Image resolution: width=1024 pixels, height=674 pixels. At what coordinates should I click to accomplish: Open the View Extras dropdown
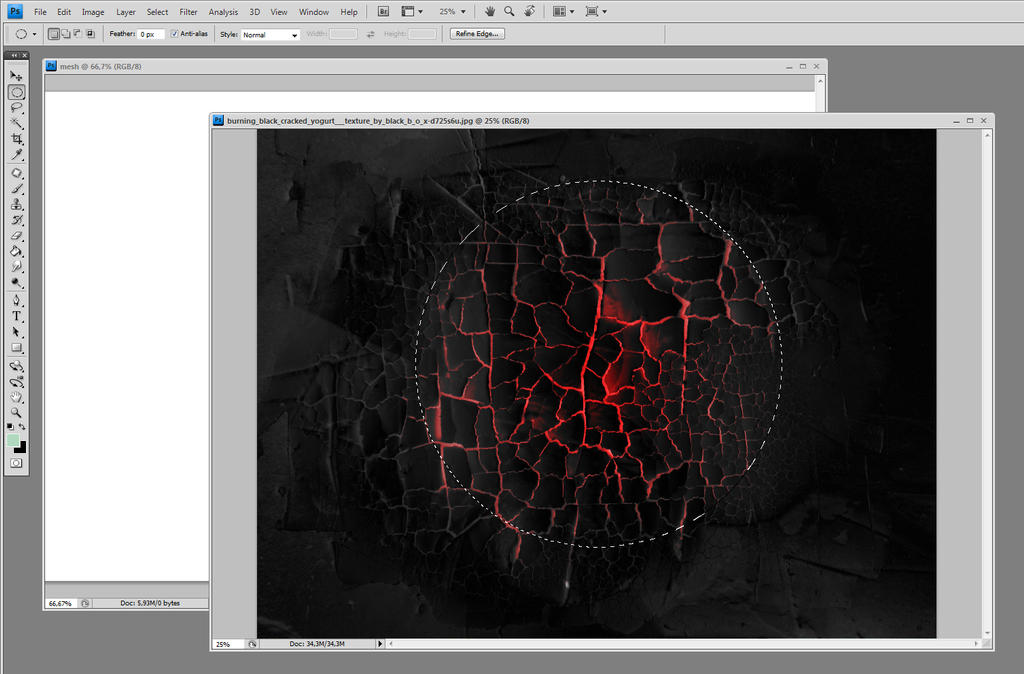coord(411,12)
